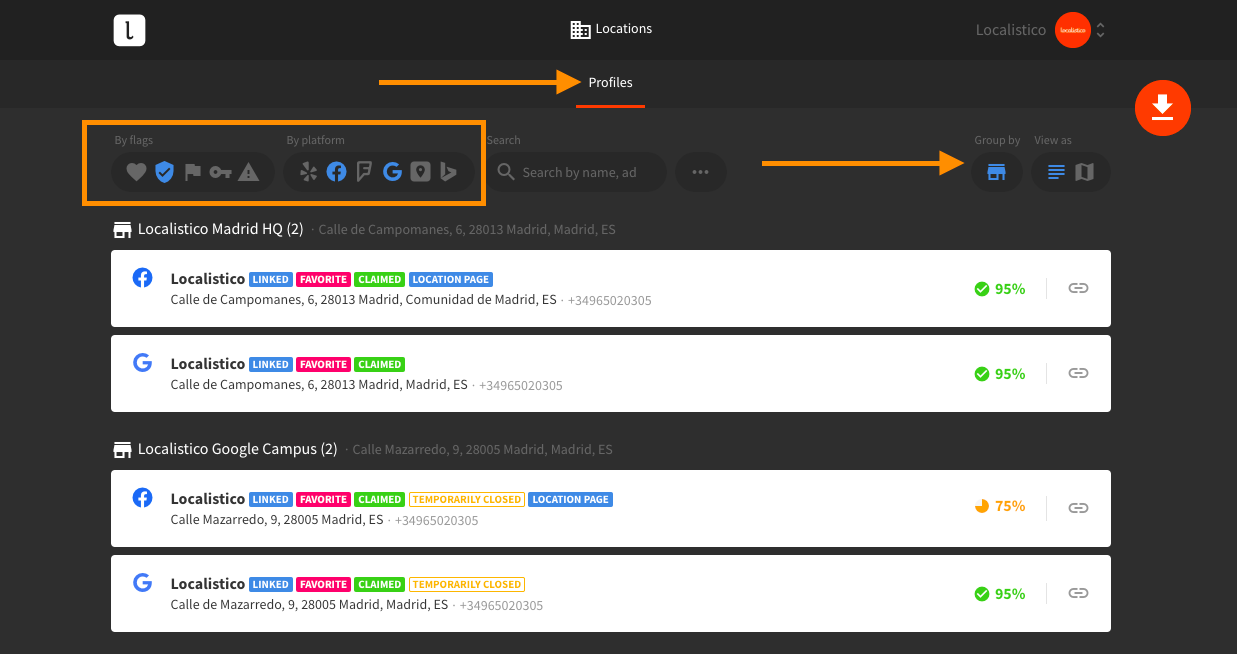This screenshot has height=654, width=1237.
Task: Group profiles by store location
Action: 995,172
